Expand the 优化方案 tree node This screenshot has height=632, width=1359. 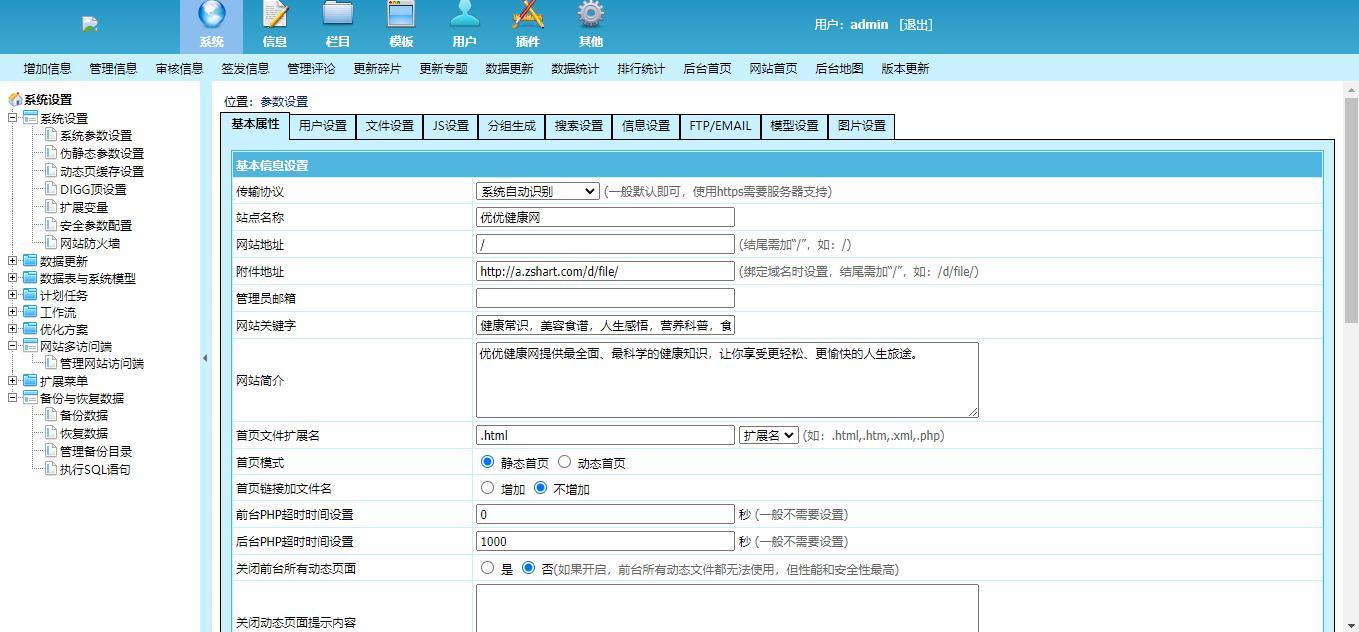[13, 329]
